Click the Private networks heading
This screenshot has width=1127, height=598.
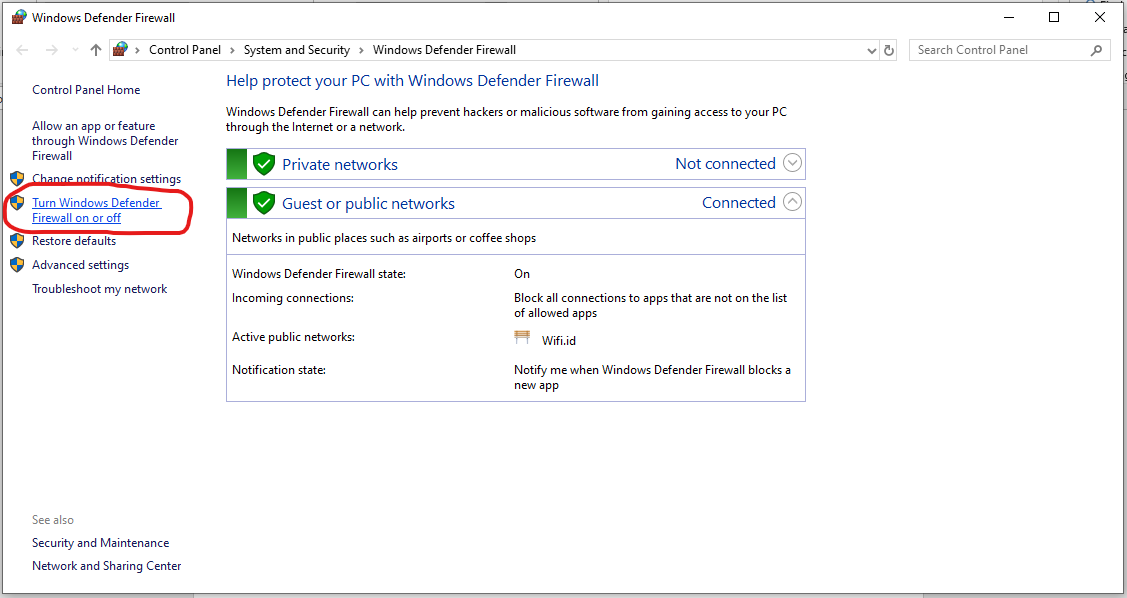(340, 165)
